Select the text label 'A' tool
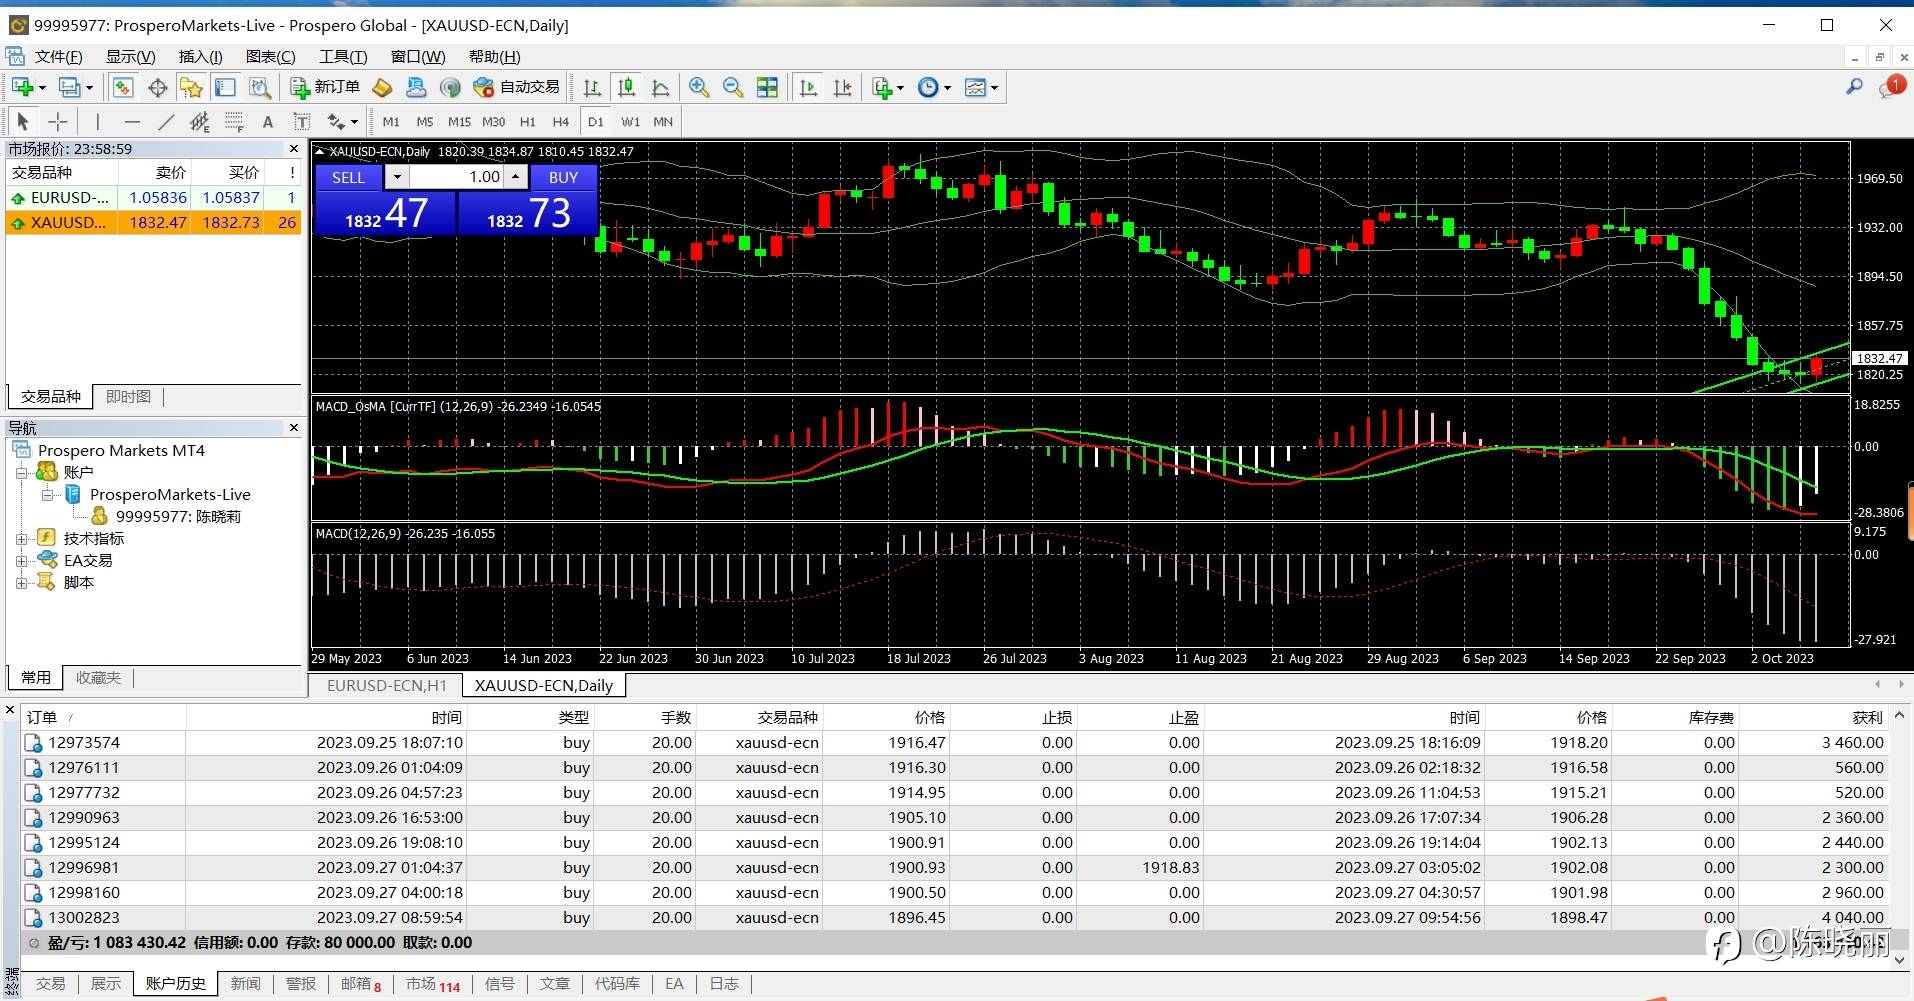The height and width of the screenshot is (1001, 1914). click(267, 122)
